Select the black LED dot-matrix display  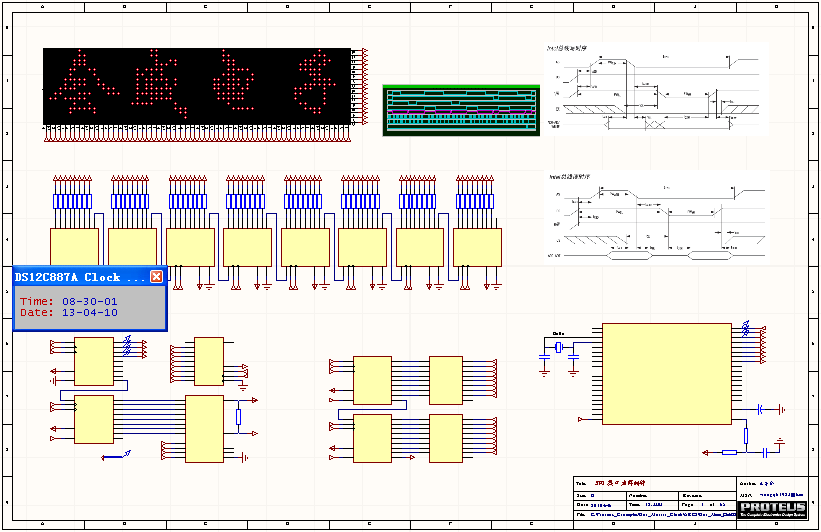(196, 86)
